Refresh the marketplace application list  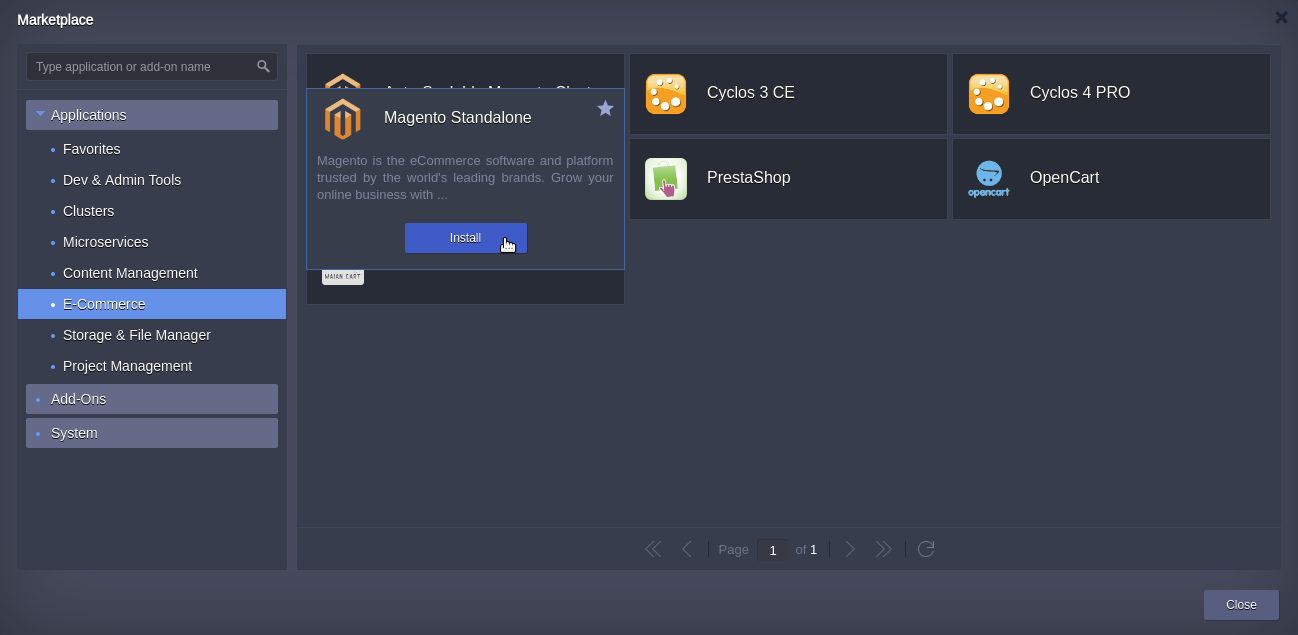(926, 549)
